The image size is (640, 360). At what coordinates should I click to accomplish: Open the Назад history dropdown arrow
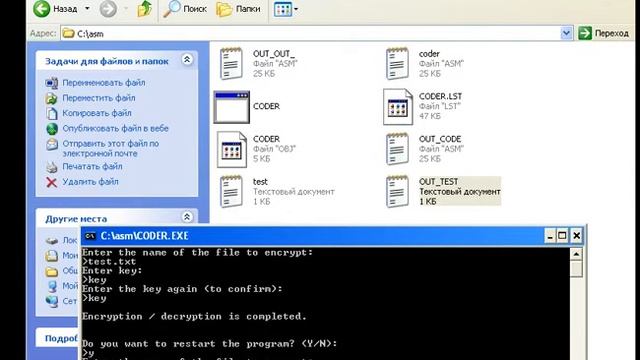click(87, 9)
